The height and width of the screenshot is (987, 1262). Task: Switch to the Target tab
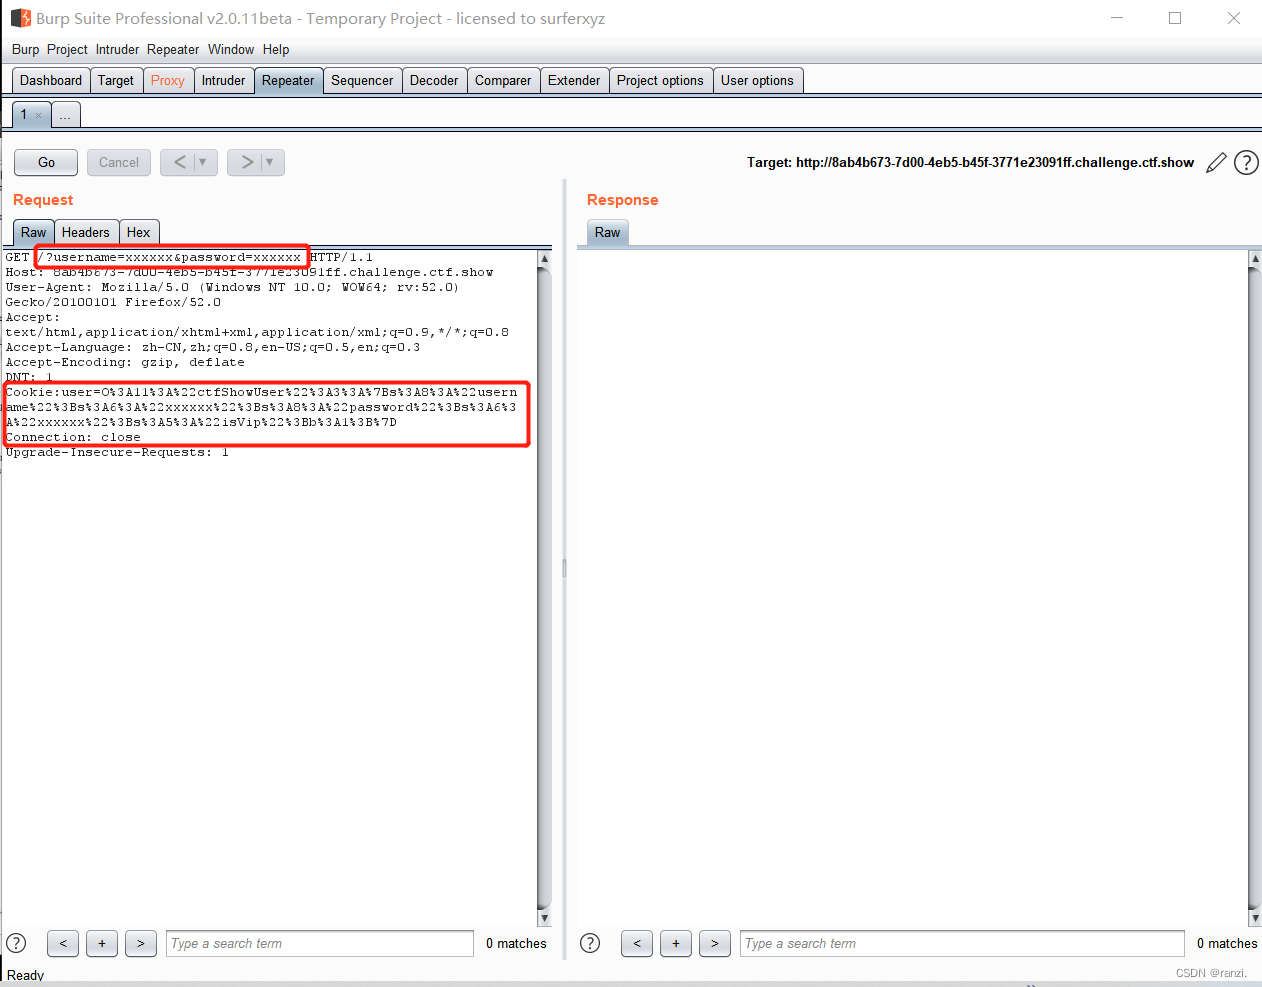[x=116, y=80]
